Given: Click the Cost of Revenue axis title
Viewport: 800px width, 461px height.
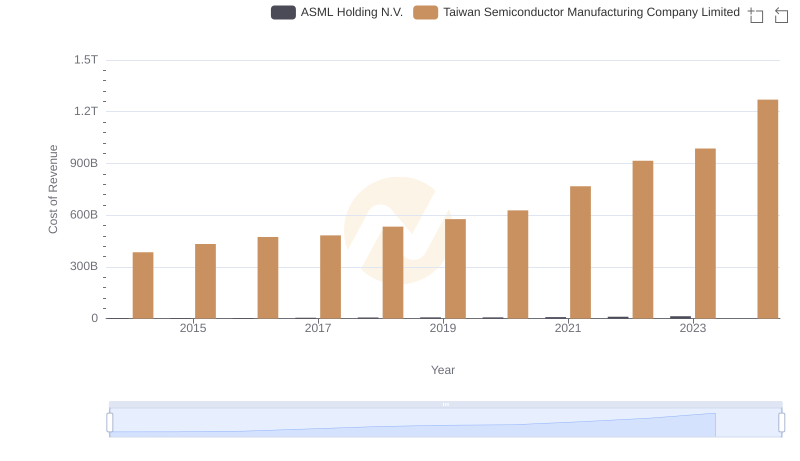Looking at the screenshot, I should coord(53,189).
